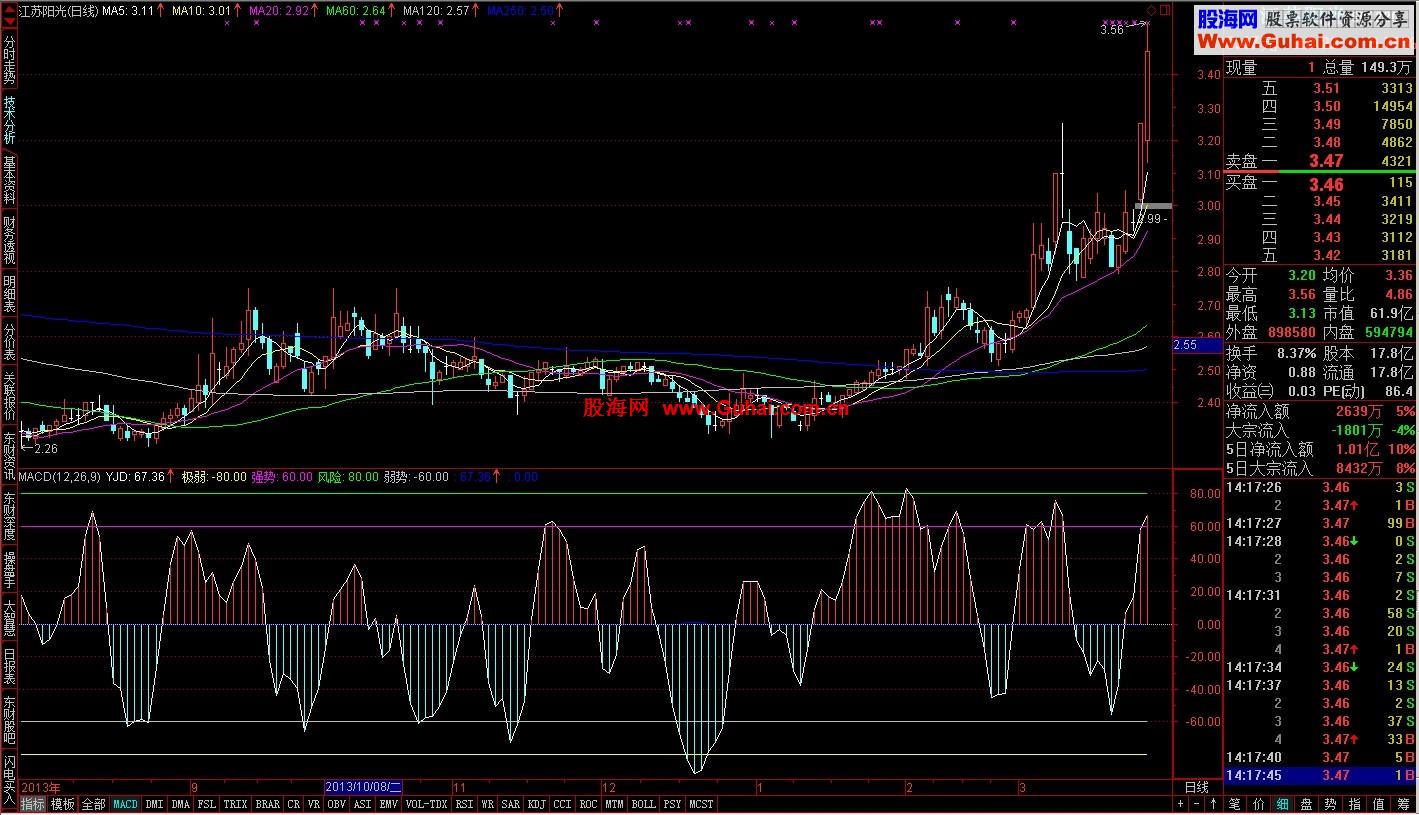
Task: Select the 模板 tab at bottom
Action: (63, 804)
